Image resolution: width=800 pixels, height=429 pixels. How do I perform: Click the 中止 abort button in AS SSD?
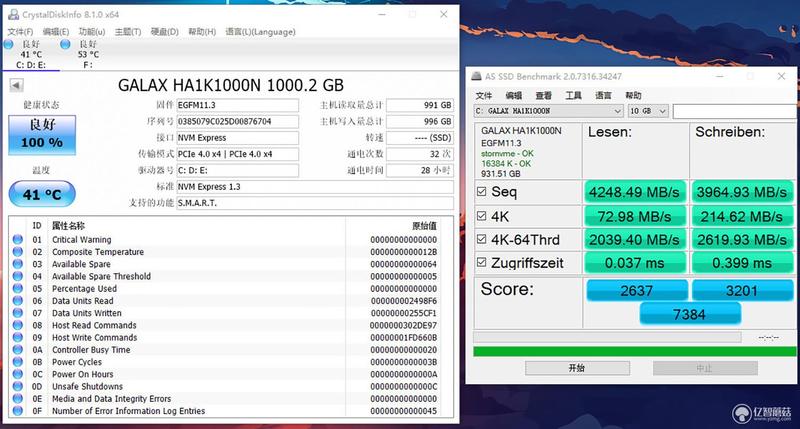pyautogui.click(x=705, y=368)
